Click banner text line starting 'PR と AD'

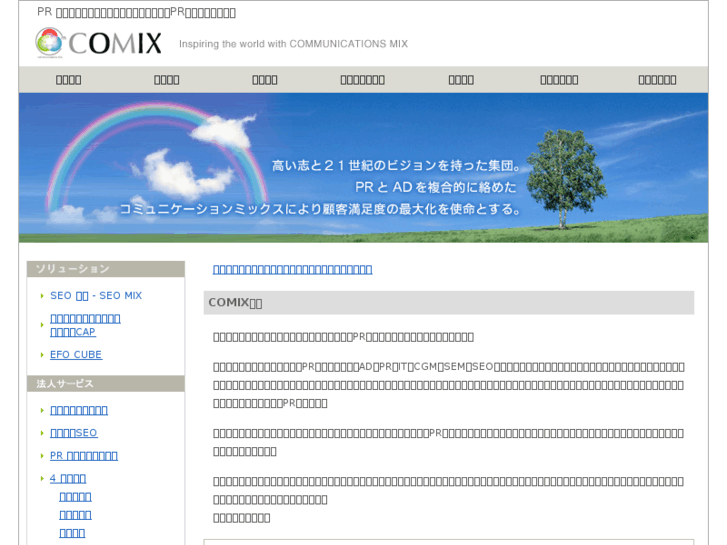(x=435, y=187)
